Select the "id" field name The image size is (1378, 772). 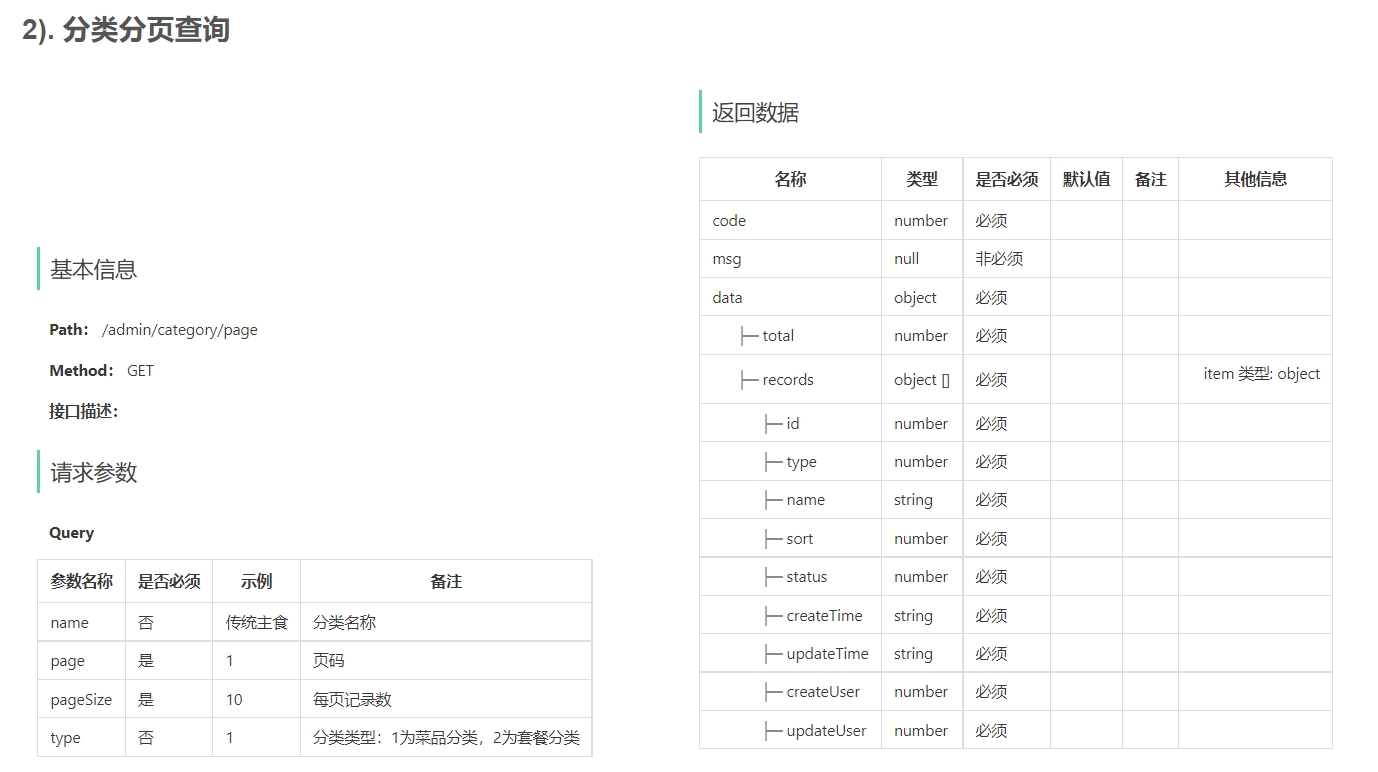(793, 424)
